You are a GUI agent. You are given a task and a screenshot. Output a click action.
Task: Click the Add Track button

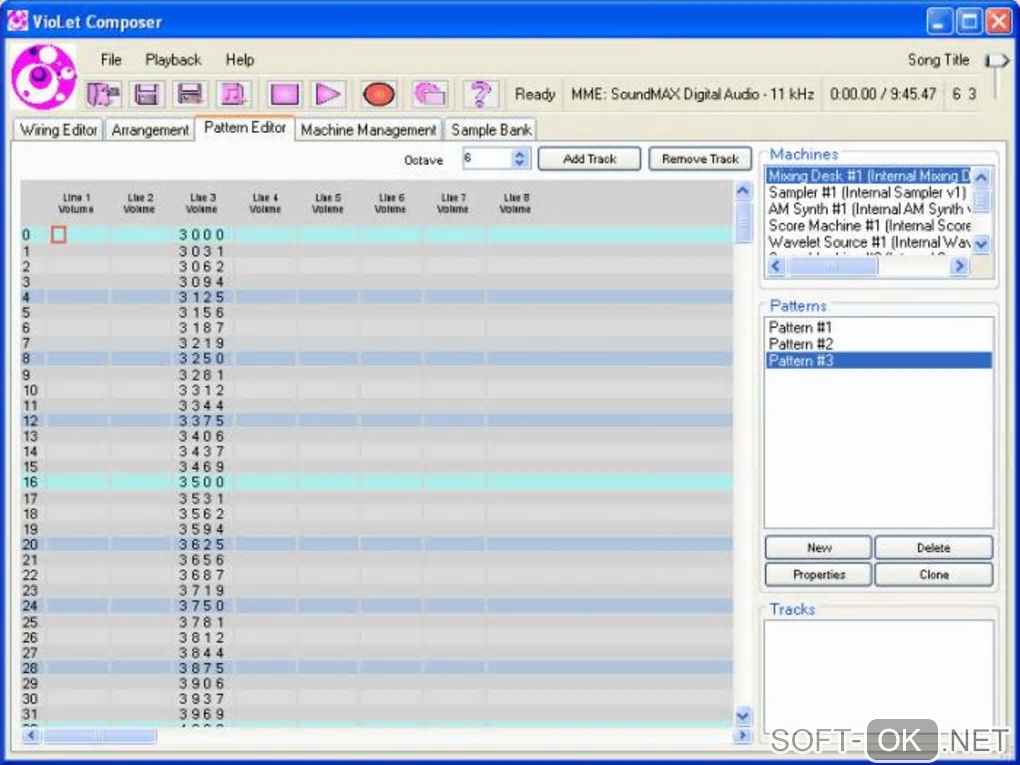(589, 159)
